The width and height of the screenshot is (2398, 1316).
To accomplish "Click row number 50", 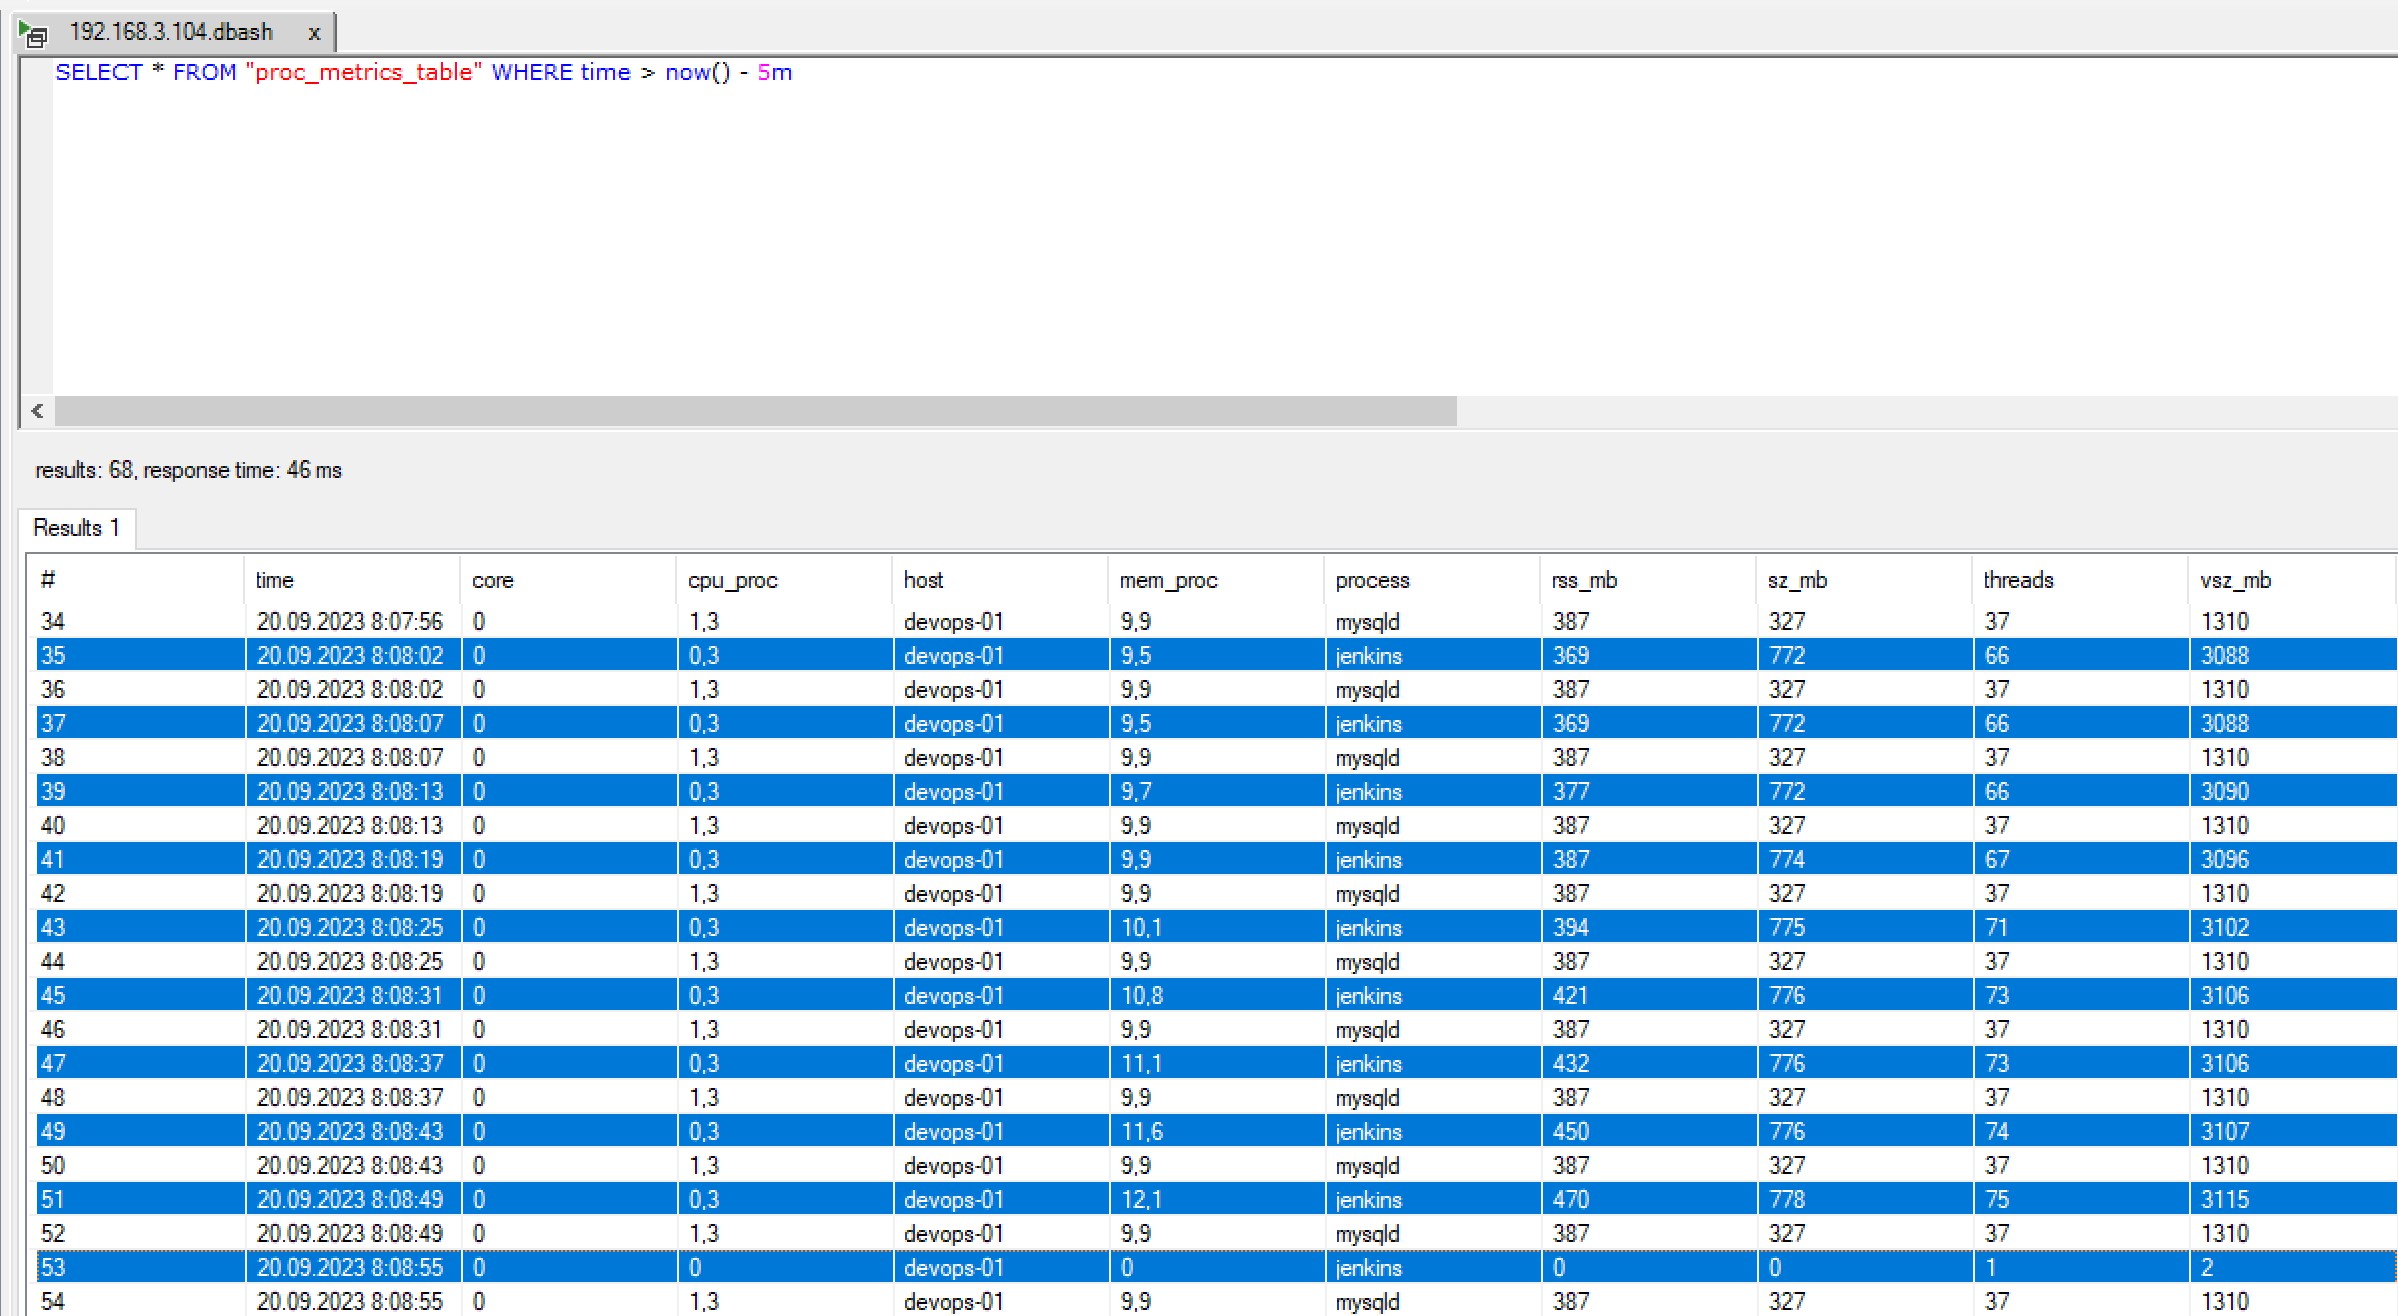I will coord(53,1165).
